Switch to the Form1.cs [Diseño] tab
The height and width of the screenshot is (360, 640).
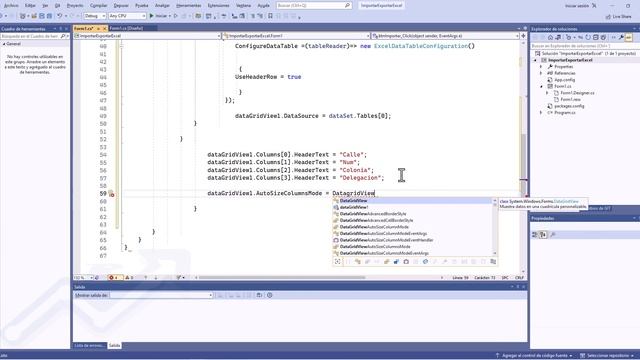pos(126,28)
